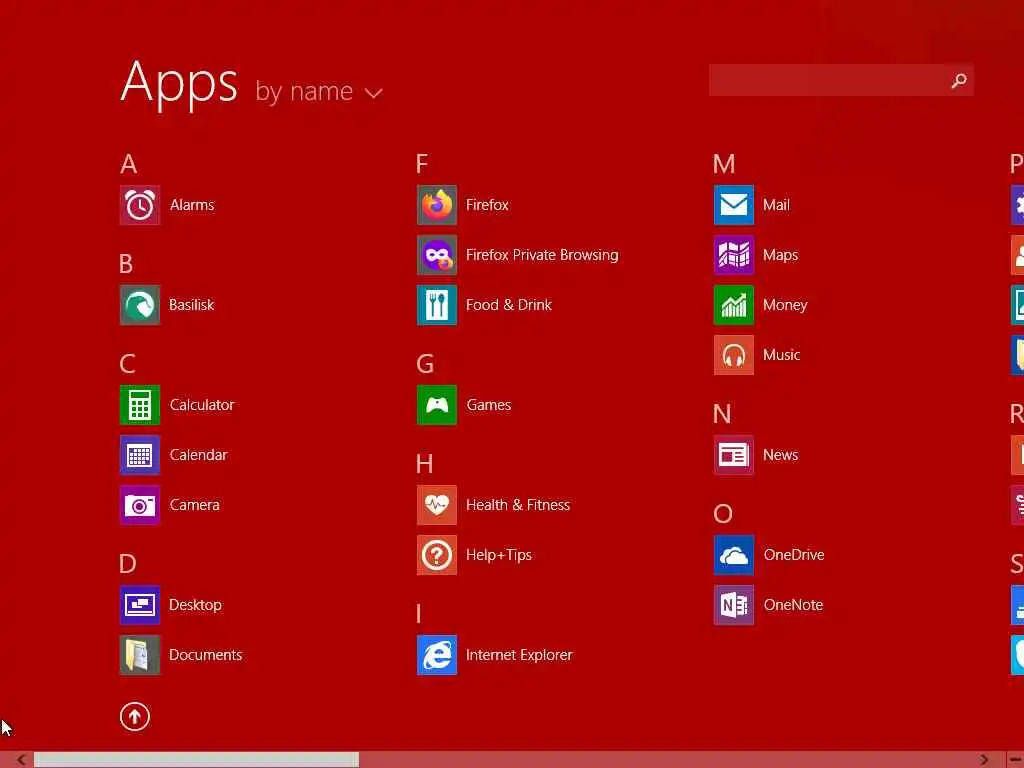This screenshot has width=1024, height=768.
Task: Click the 'Music' label text
Action: [x=782, y=355]
